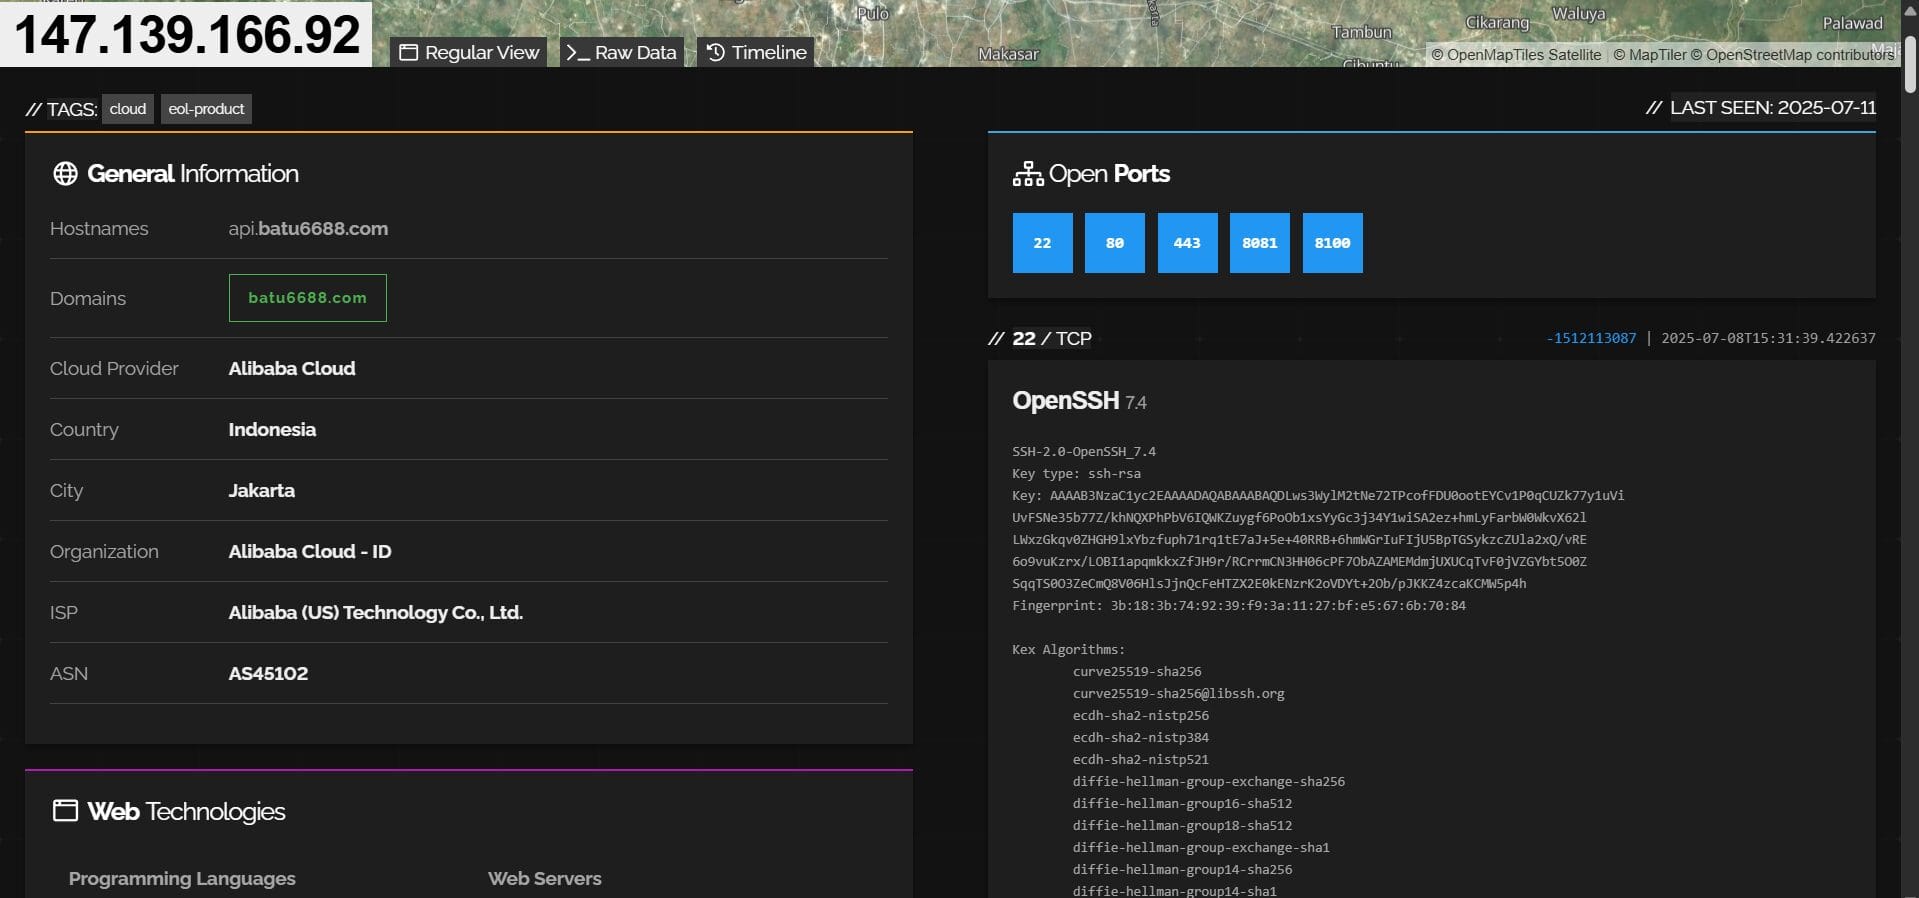
Task: Click the Alibaba Cloud provider value
Action: 291,368
